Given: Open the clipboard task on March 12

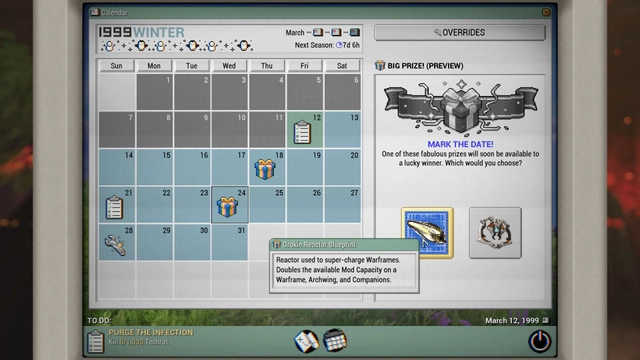Looking at the screenshot, I should click(x=302, y=132).
